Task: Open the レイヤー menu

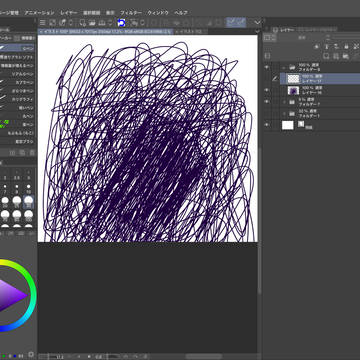Action: (x=69, y=13)
